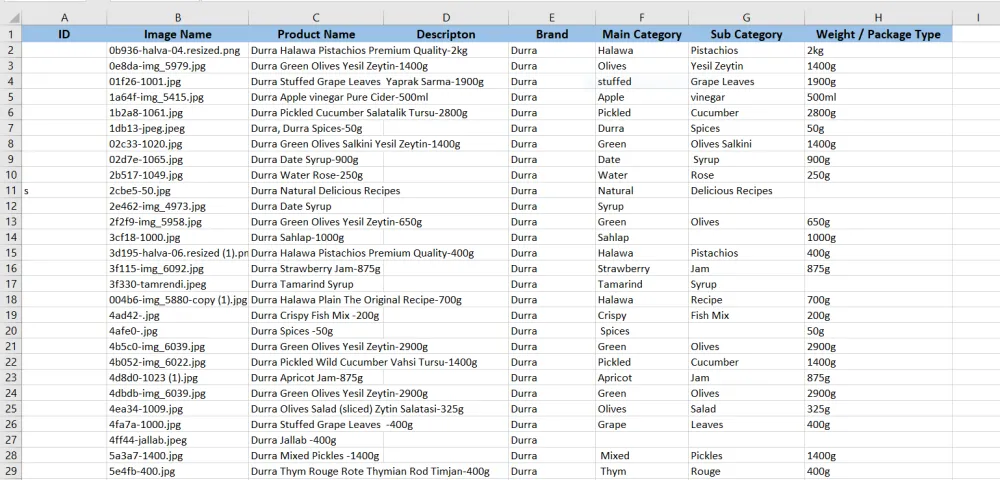Select 'Mixed' Main Category cell
The image size is (1000, 480).
point(642,456)
